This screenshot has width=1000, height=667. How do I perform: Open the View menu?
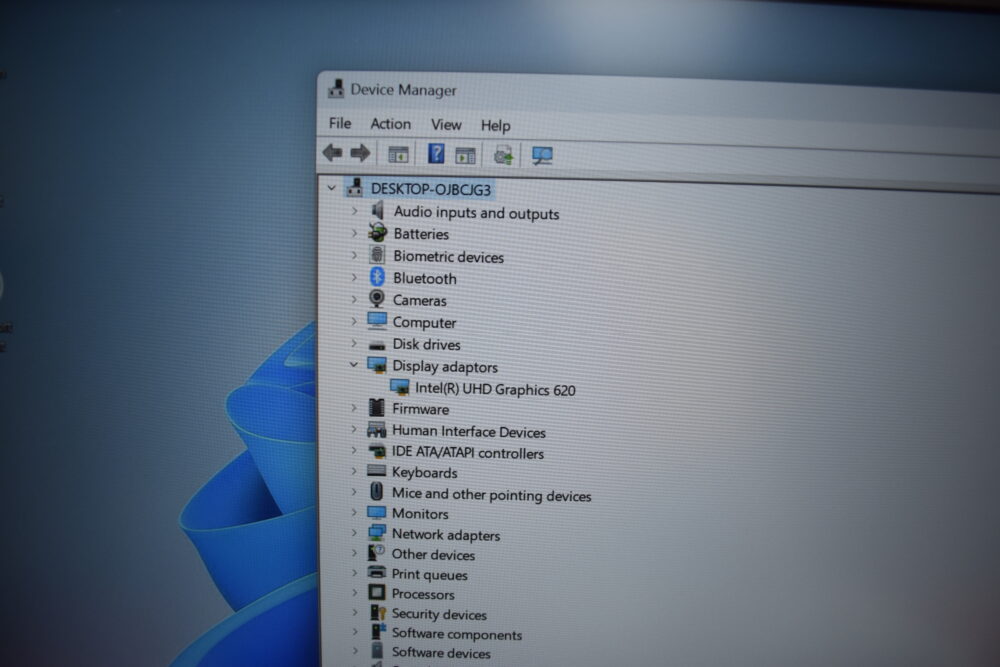click(446, 124)
